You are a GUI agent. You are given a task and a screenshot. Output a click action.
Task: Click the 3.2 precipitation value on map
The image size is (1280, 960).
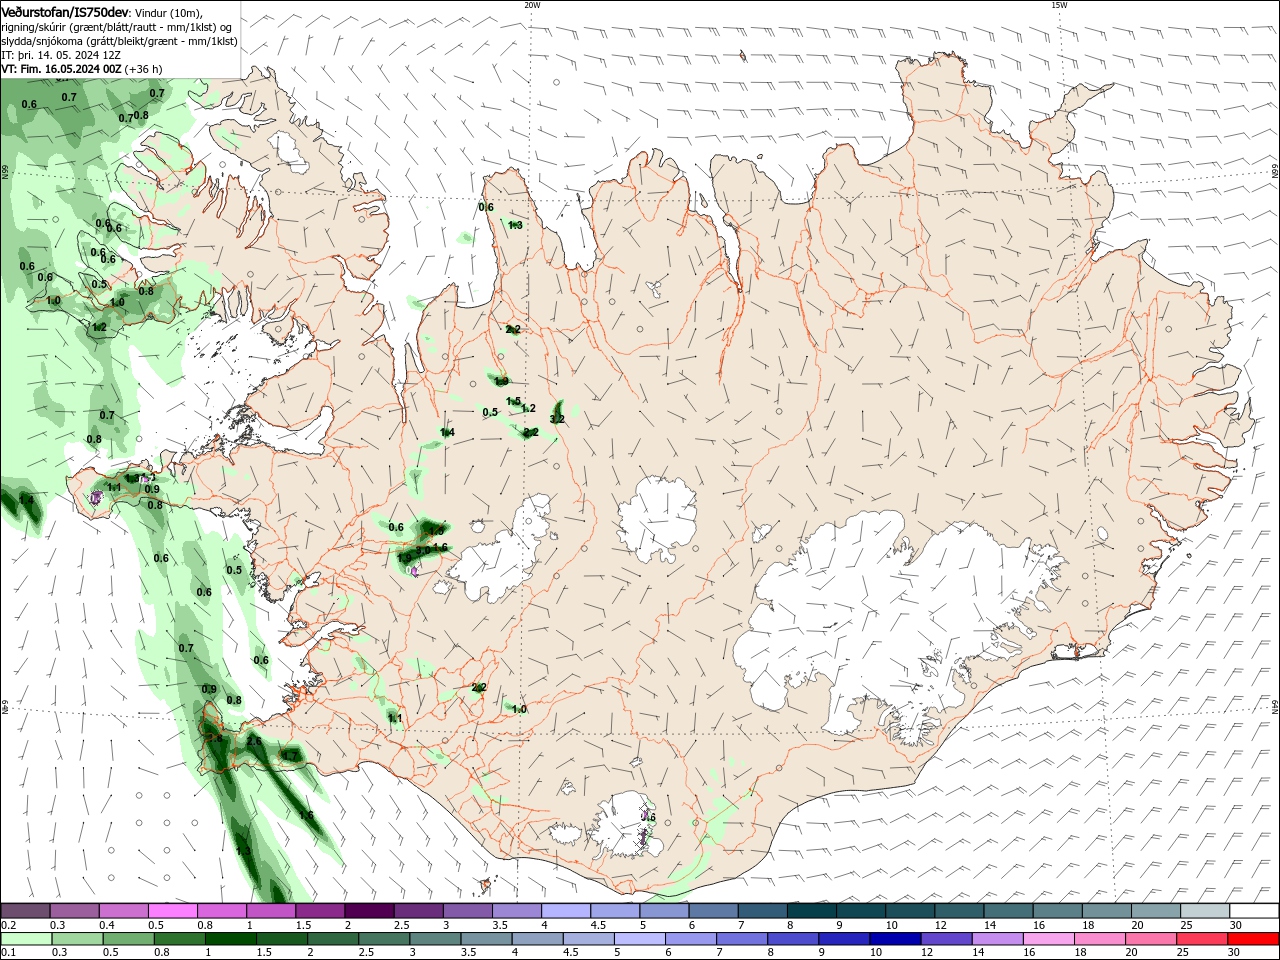click(557, 419)
